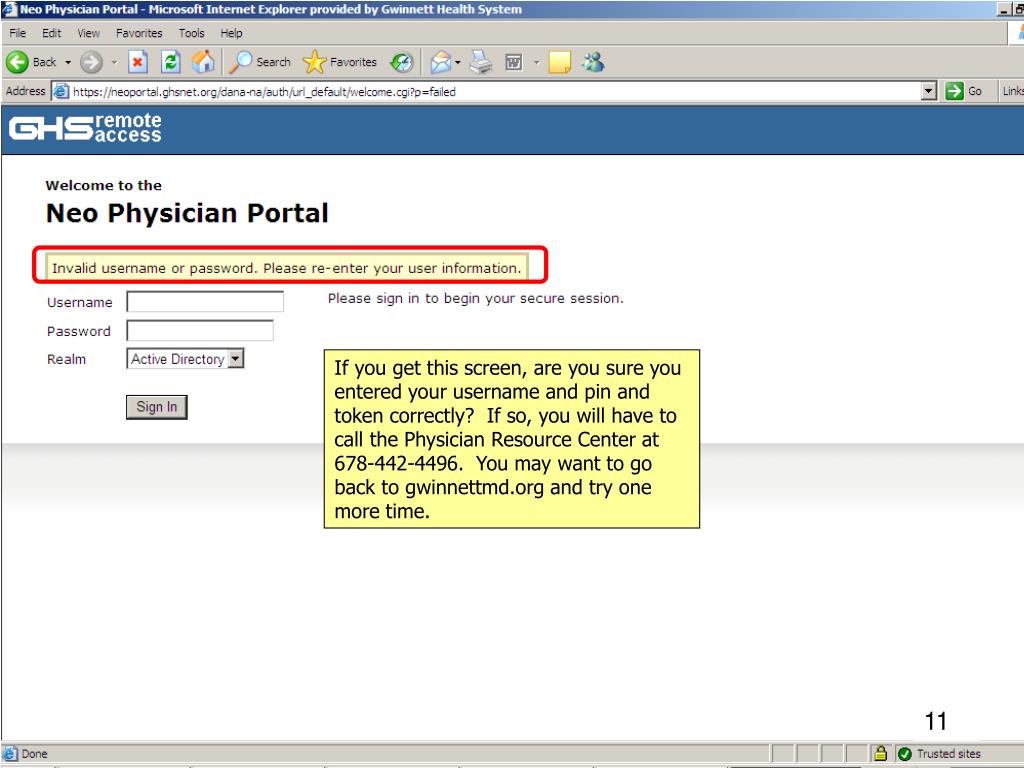The height and width of the screenshot is (768, 1024).
Task: Click the padlock icon in the status bar
Action: (x=880, y=754)
